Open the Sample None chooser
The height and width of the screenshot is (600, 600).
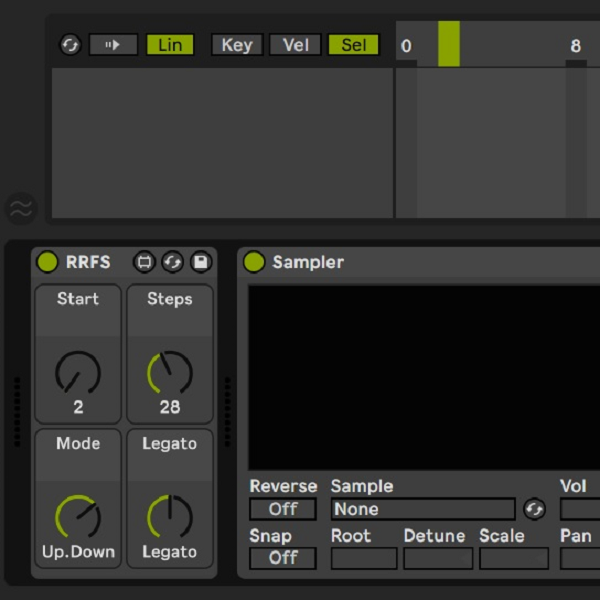click(423, 509)
